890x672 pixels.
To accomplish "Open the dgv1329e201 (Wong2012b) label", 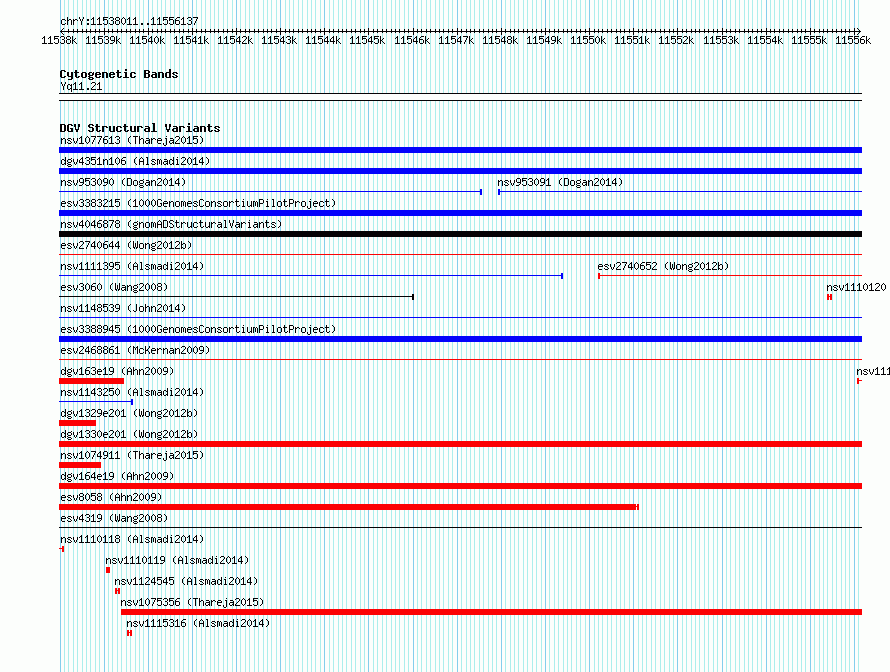I will (129, 413).
